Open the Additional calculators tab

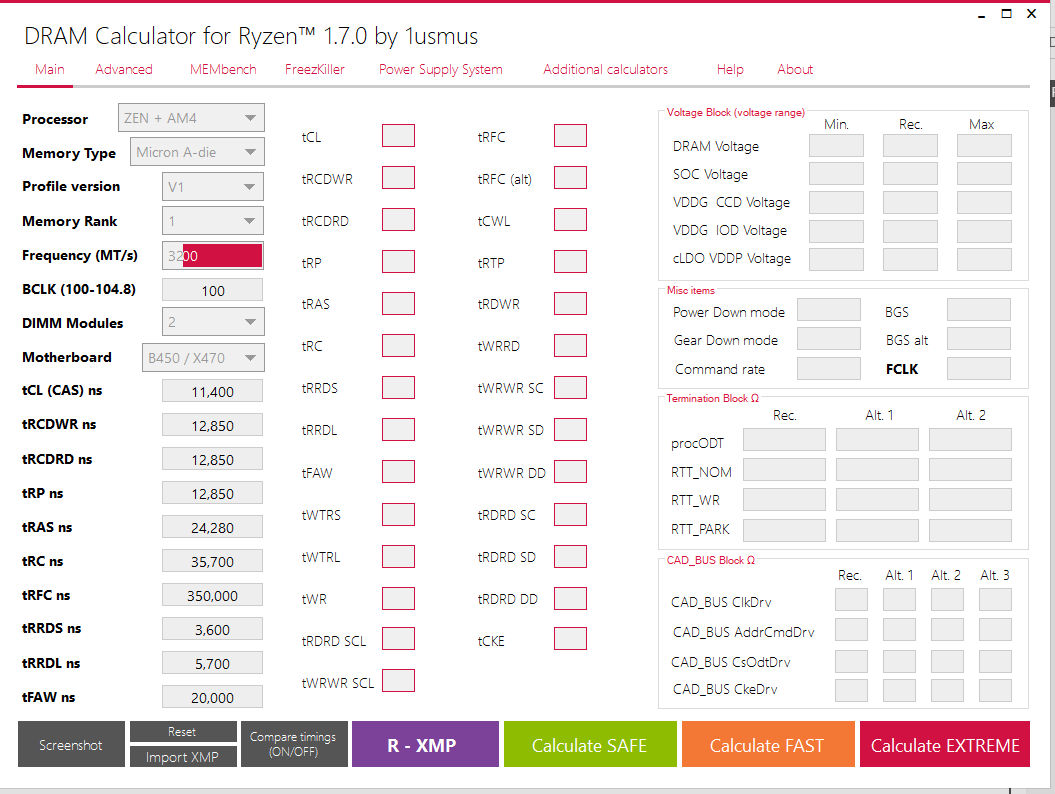[606, 69]
